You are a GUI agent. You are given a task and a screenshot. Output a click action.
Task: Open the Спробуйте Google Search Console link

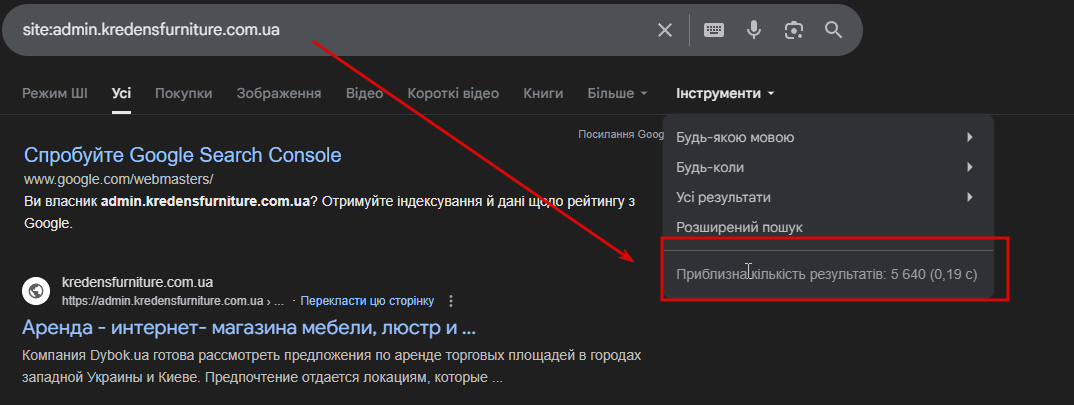(182, 155)
